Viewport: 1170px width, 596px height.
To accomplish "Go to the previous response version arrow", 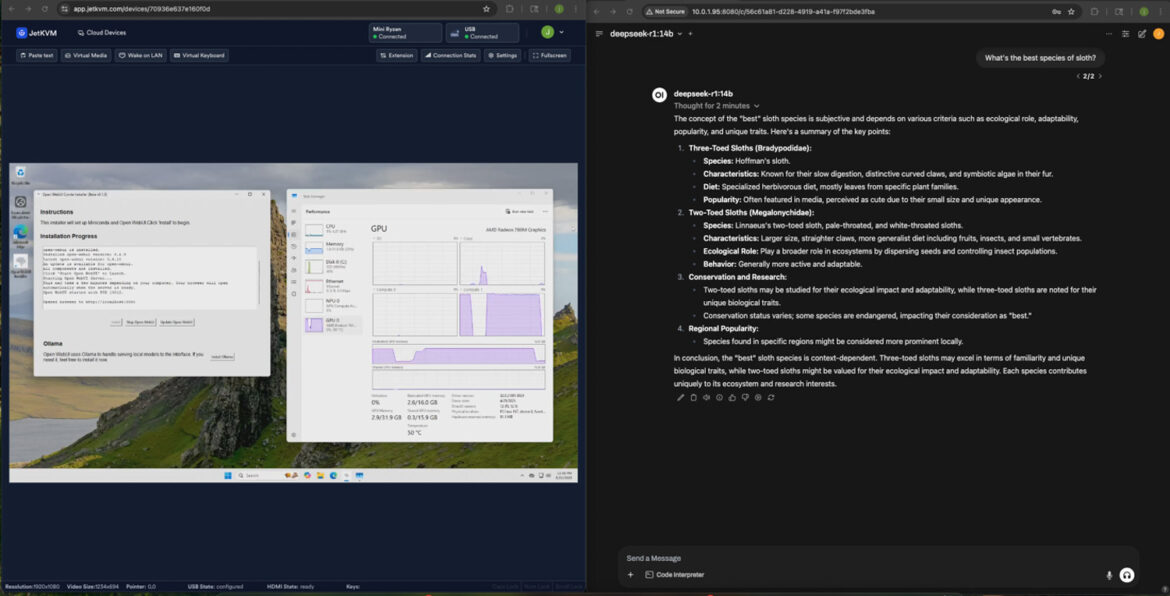I will 1077,76.
